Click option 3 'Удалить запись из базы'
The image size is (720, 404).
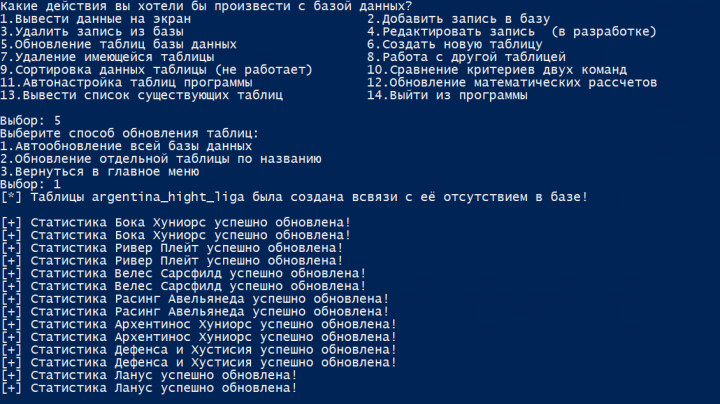click(92, 32)
